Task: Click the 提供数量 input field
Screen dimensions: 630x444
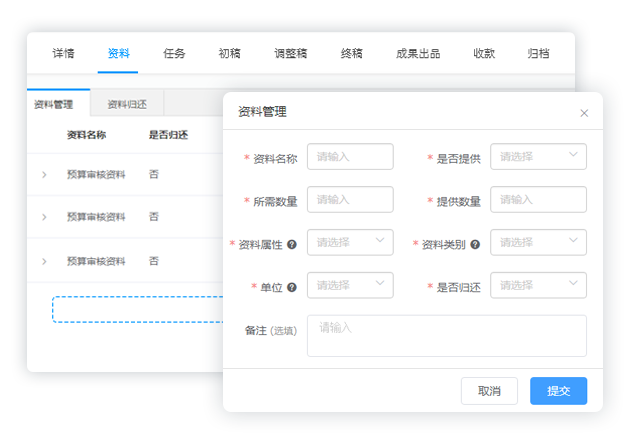Action: point(538,200)
